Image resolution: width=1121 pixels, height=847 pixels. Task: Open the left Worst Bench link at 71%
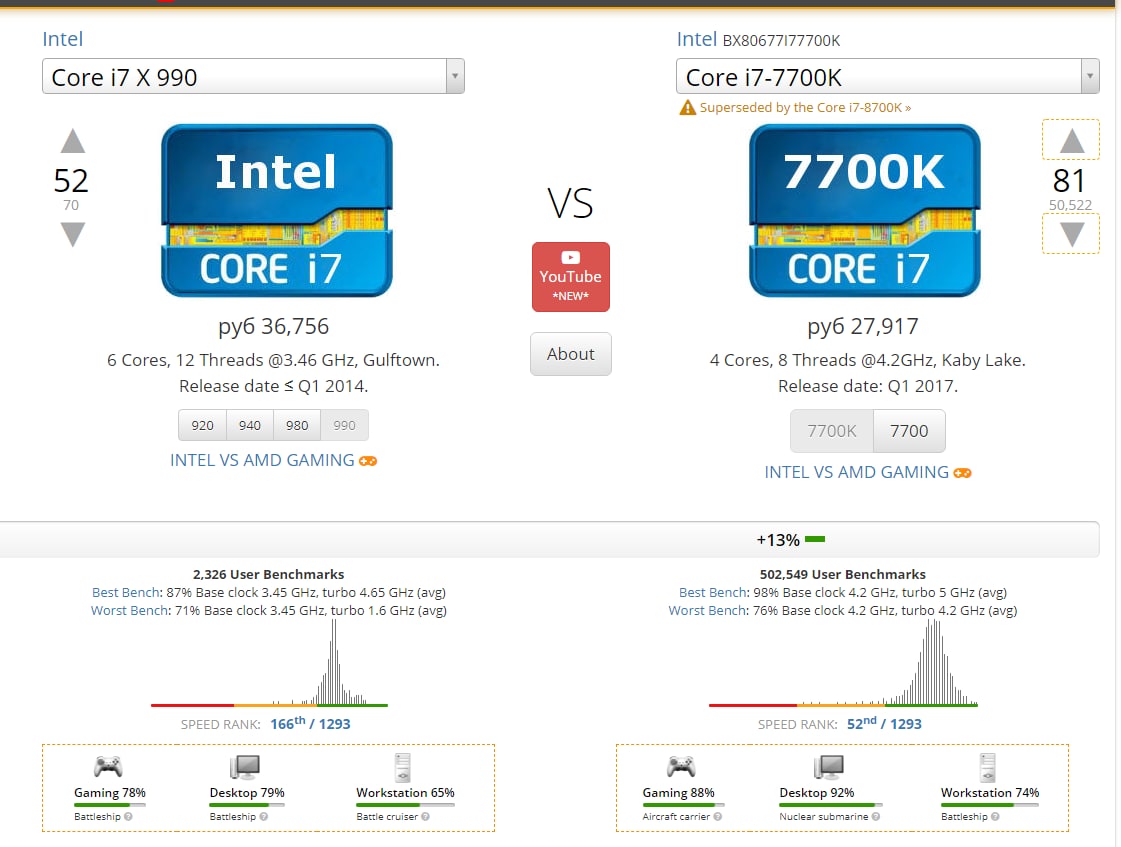point(129,610)
